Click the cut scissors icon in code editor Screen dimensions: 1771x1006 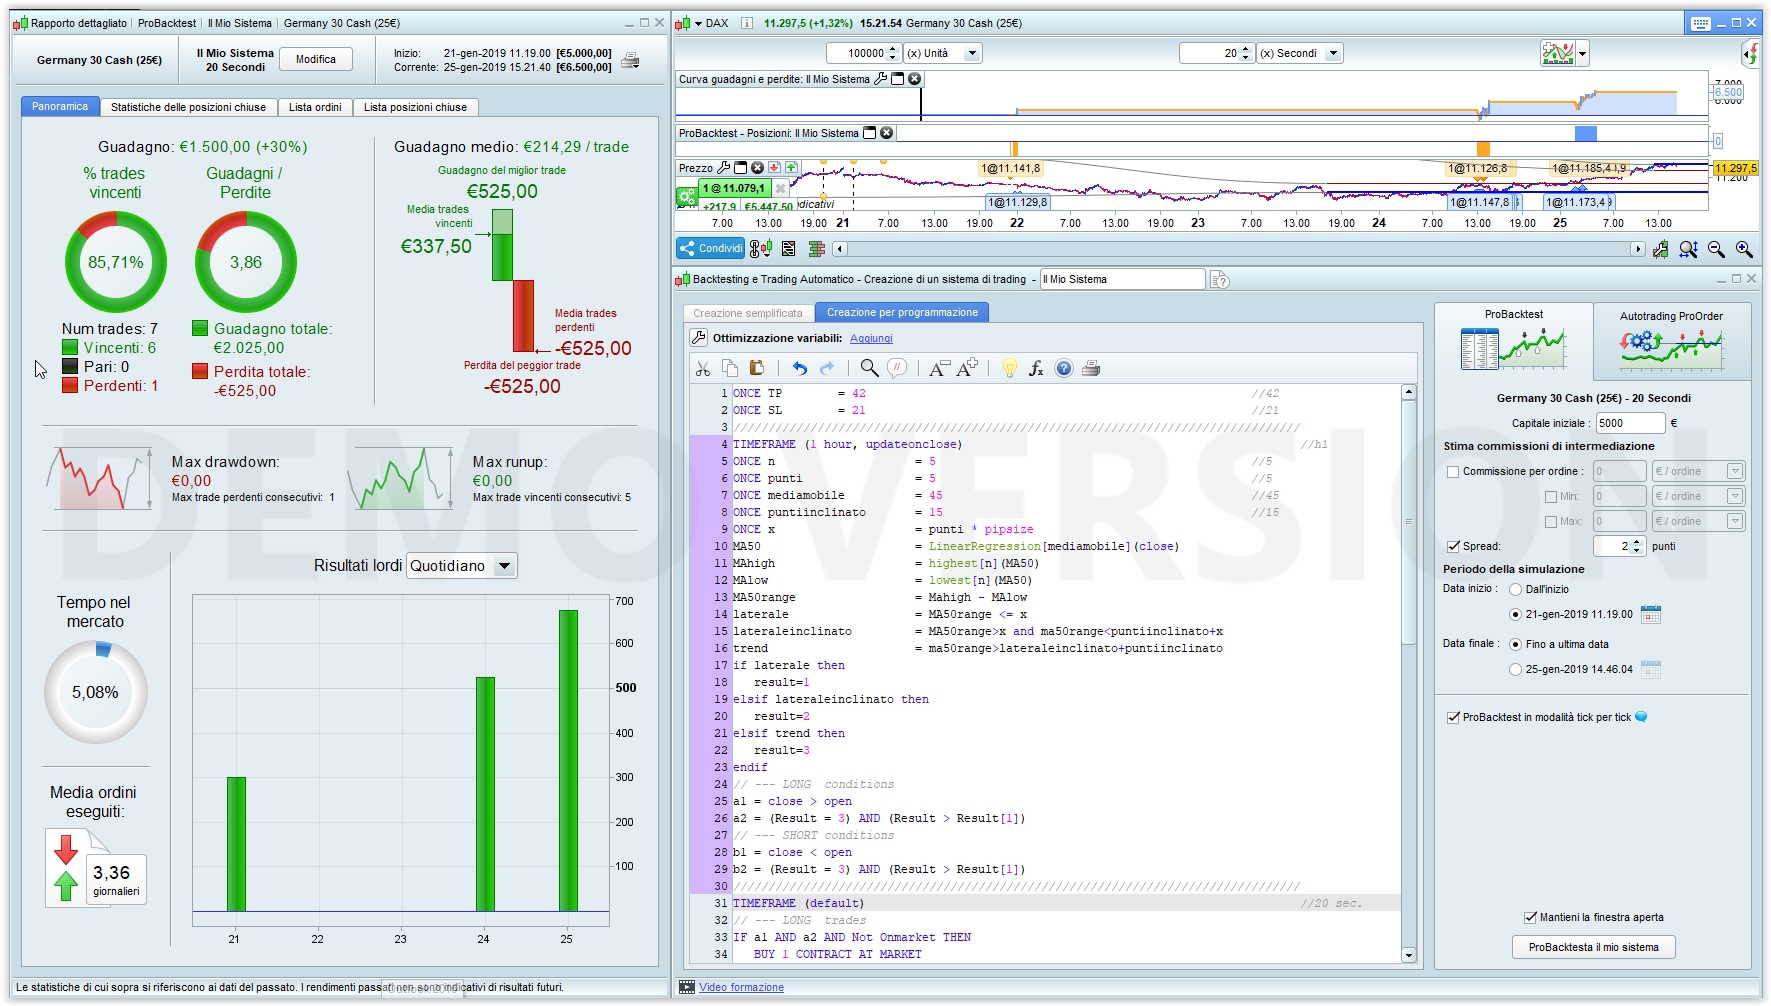coord(702,369)
